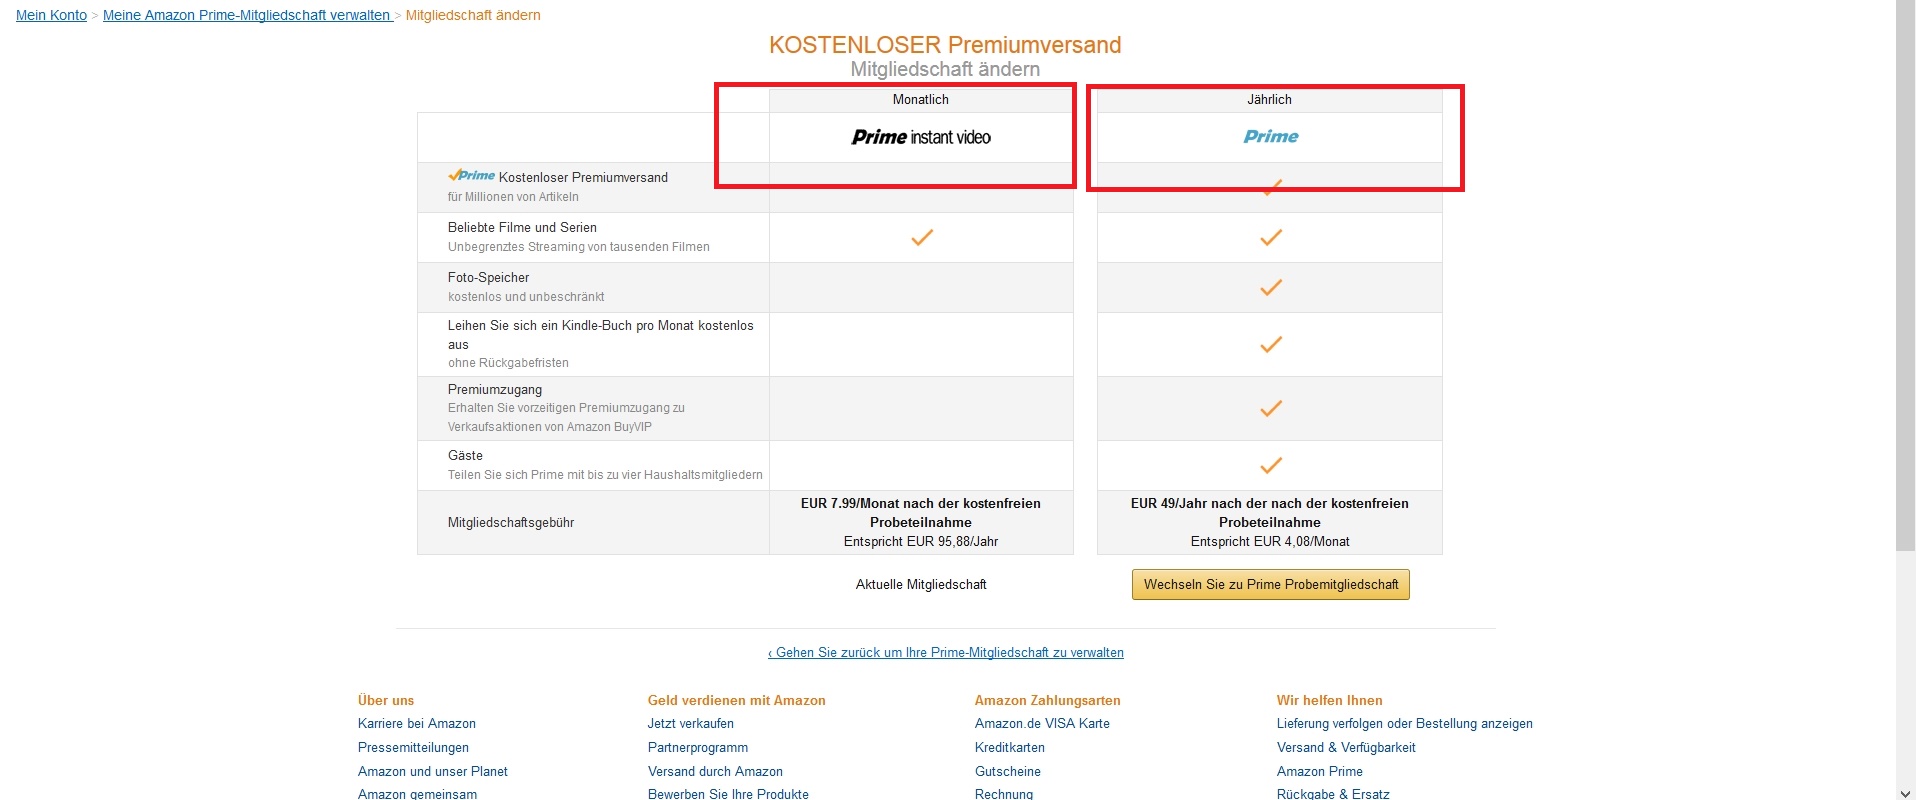Click the blue Prime logo under Jährlich

click(x=1270, y=137)
